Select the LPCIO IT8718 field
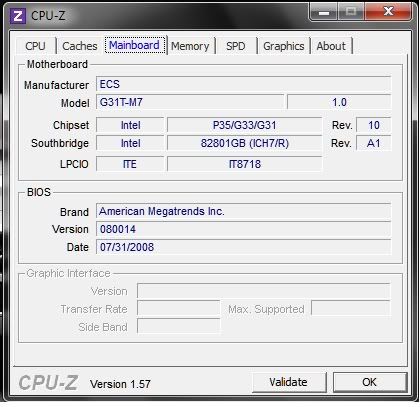Screen dimensions: 420x407 [x=244, y=164]
